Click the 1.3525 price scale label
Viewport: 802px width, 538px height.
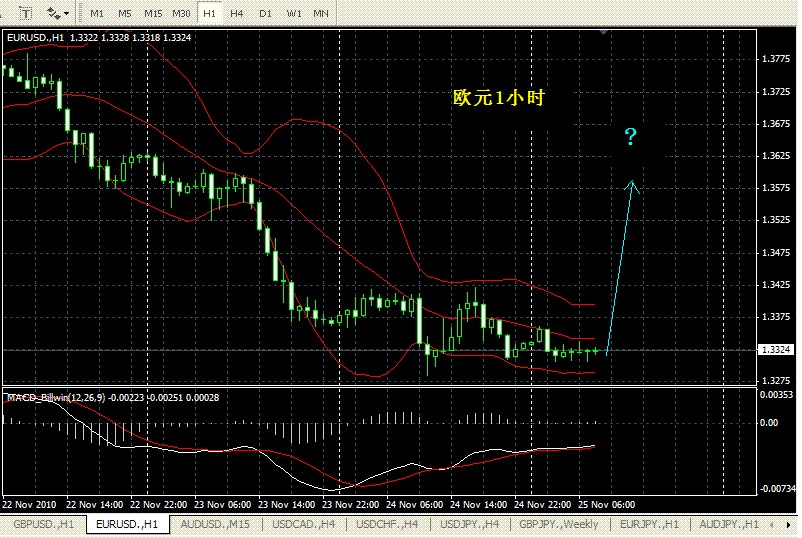click(776, 220)
